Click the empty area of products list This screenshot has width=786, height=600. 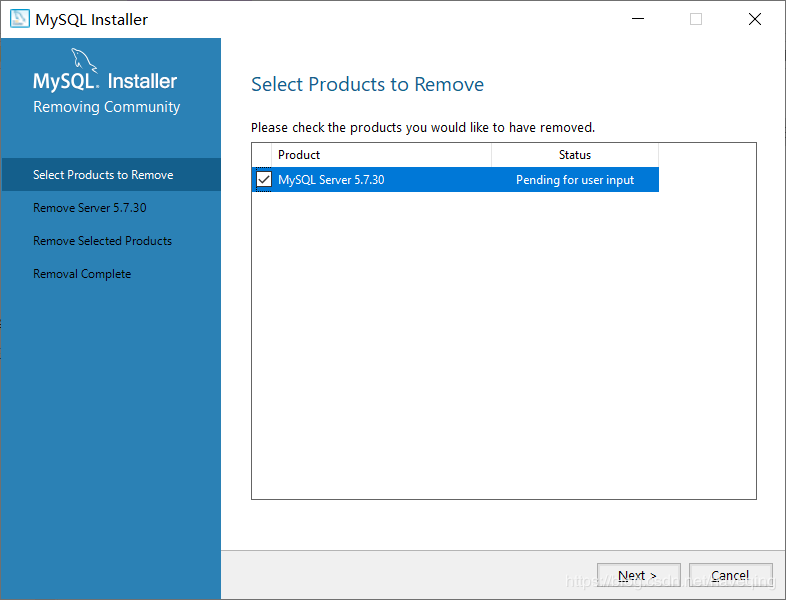click(503, 350)
